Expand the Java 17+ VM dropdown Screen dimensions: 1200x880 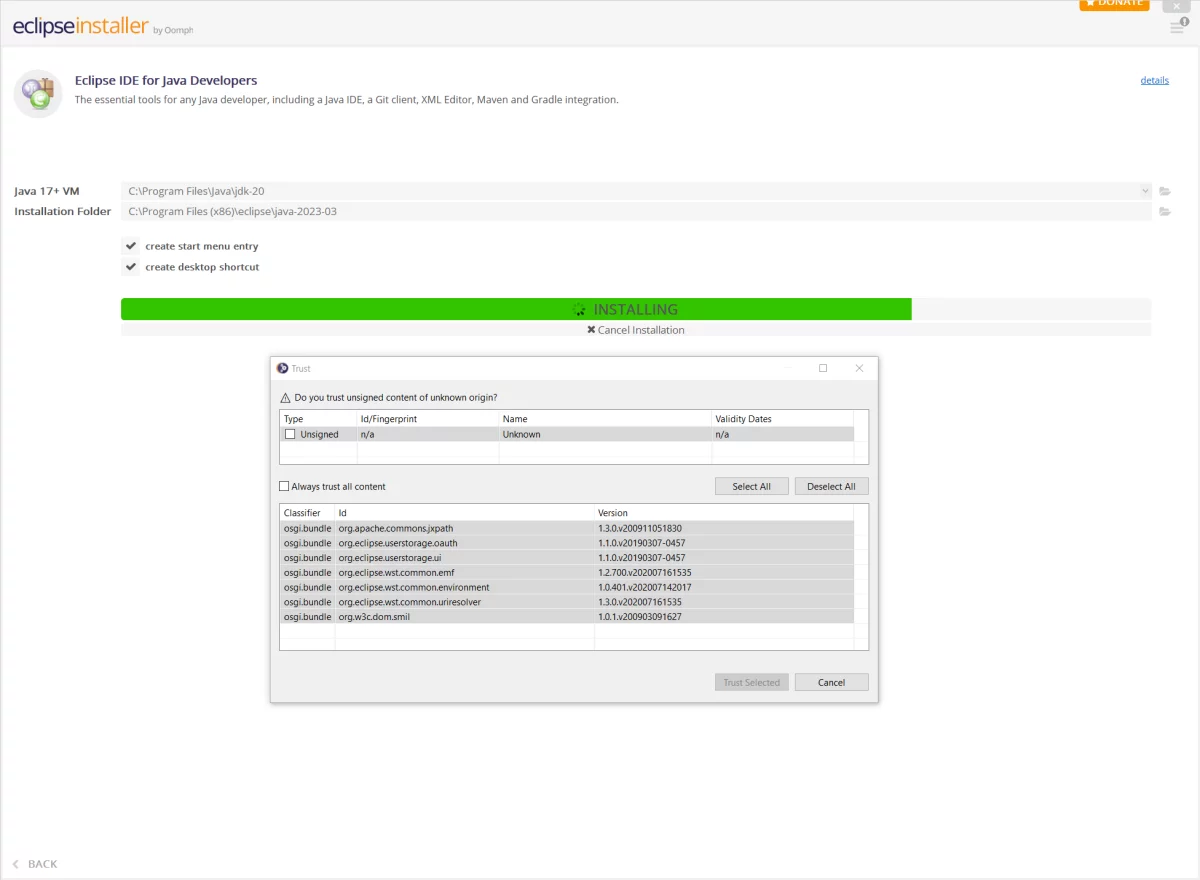click(x=1145, y=191)
